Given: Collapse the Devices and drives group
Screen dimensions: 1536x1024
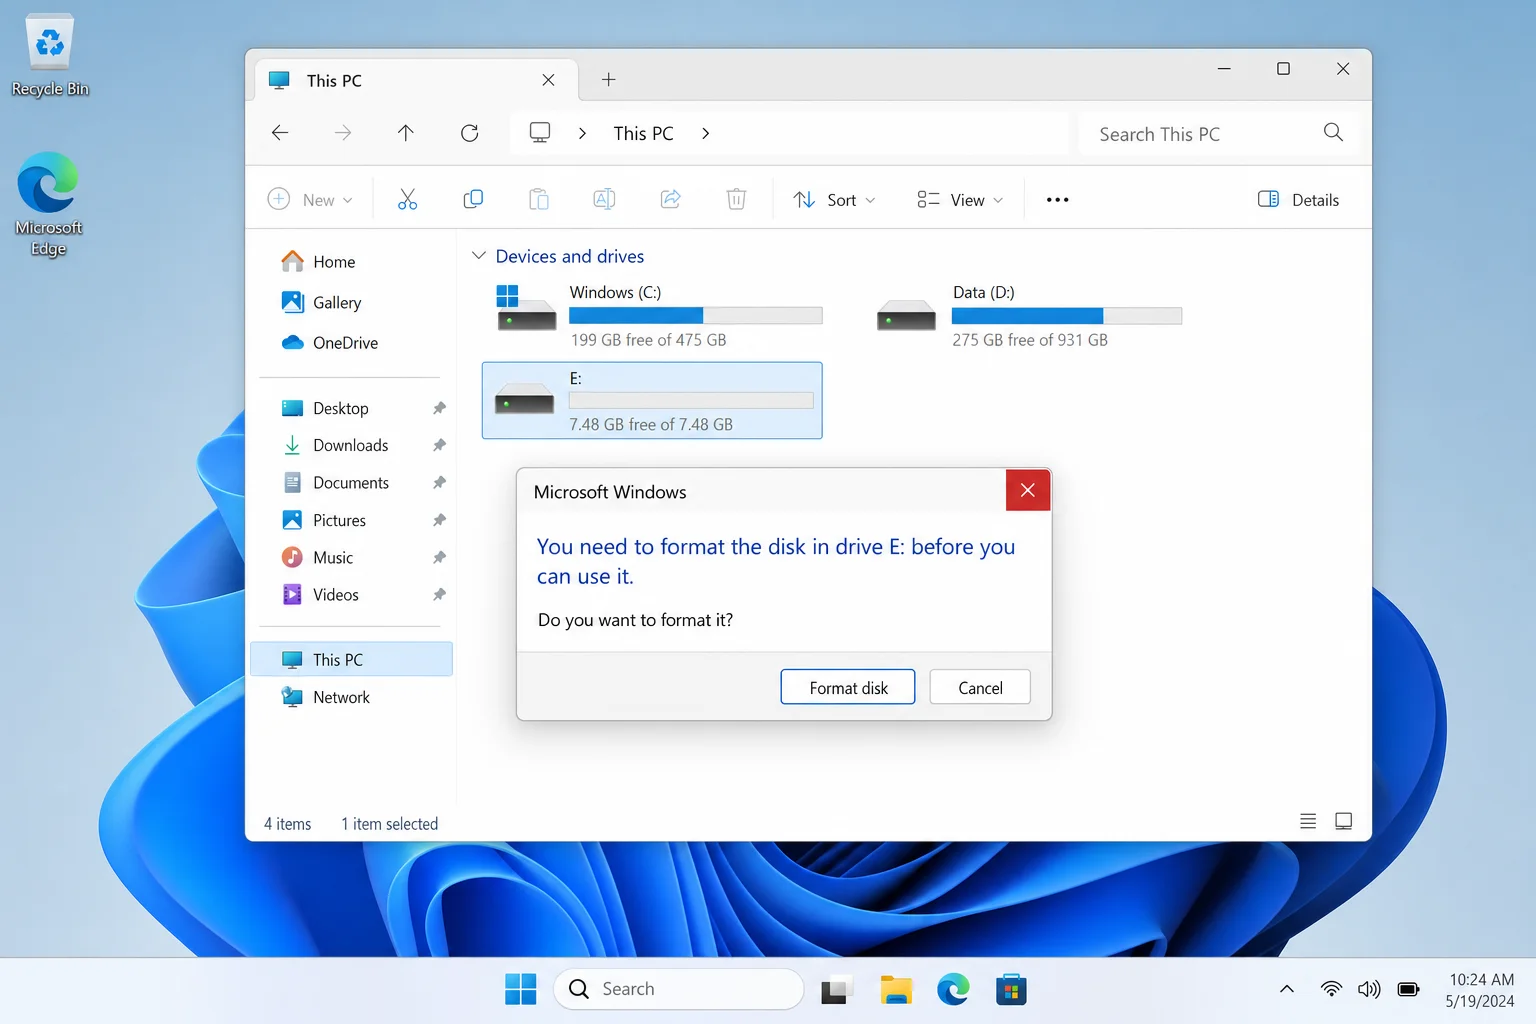Looking at the screenshot, I should pyautogui.click(x=479, y=256).
